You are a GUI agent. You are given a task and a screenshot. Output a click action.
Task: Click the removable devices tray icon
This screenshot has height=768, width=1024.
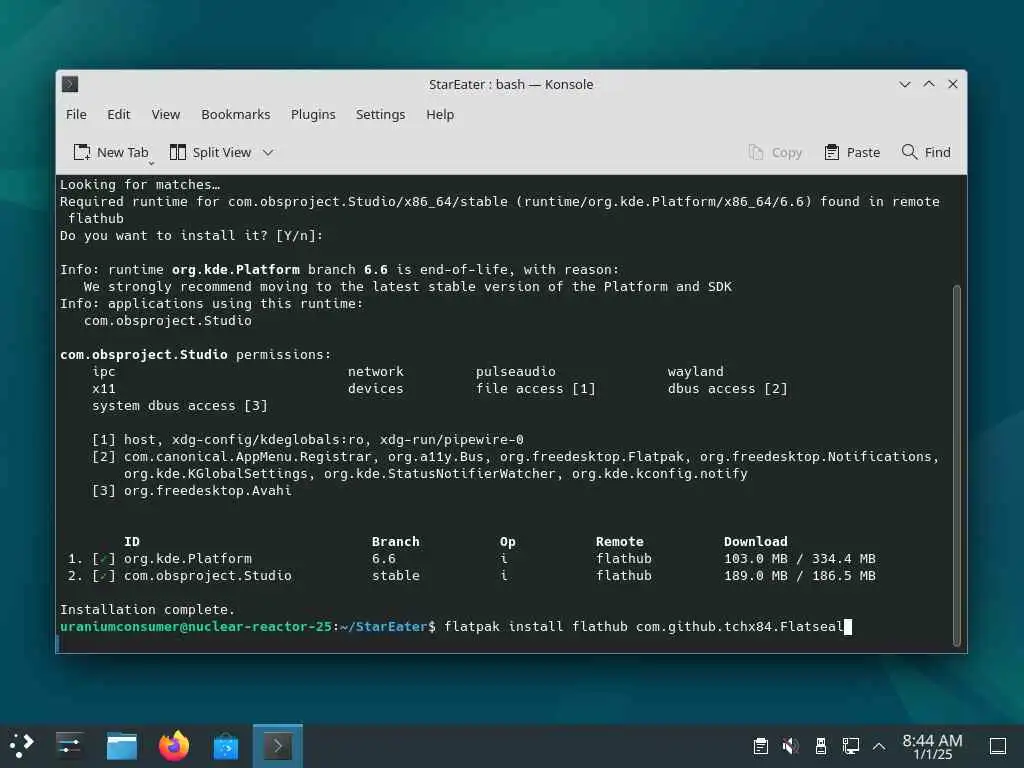click(x=821, y=746)
